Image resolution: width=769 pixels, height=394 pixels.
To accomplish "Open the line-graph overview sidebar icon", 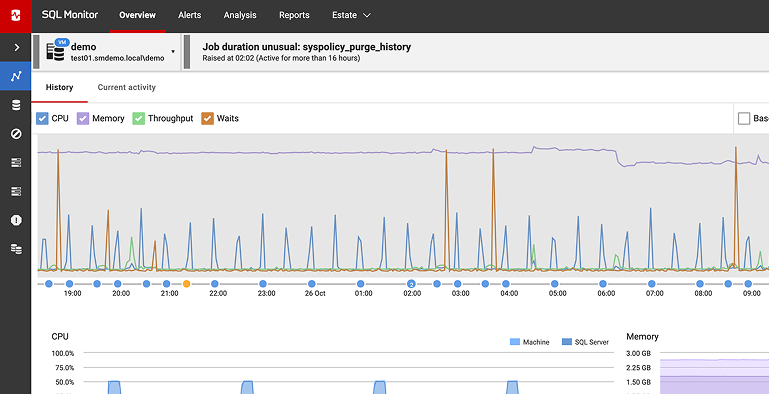I will (16, 76).
